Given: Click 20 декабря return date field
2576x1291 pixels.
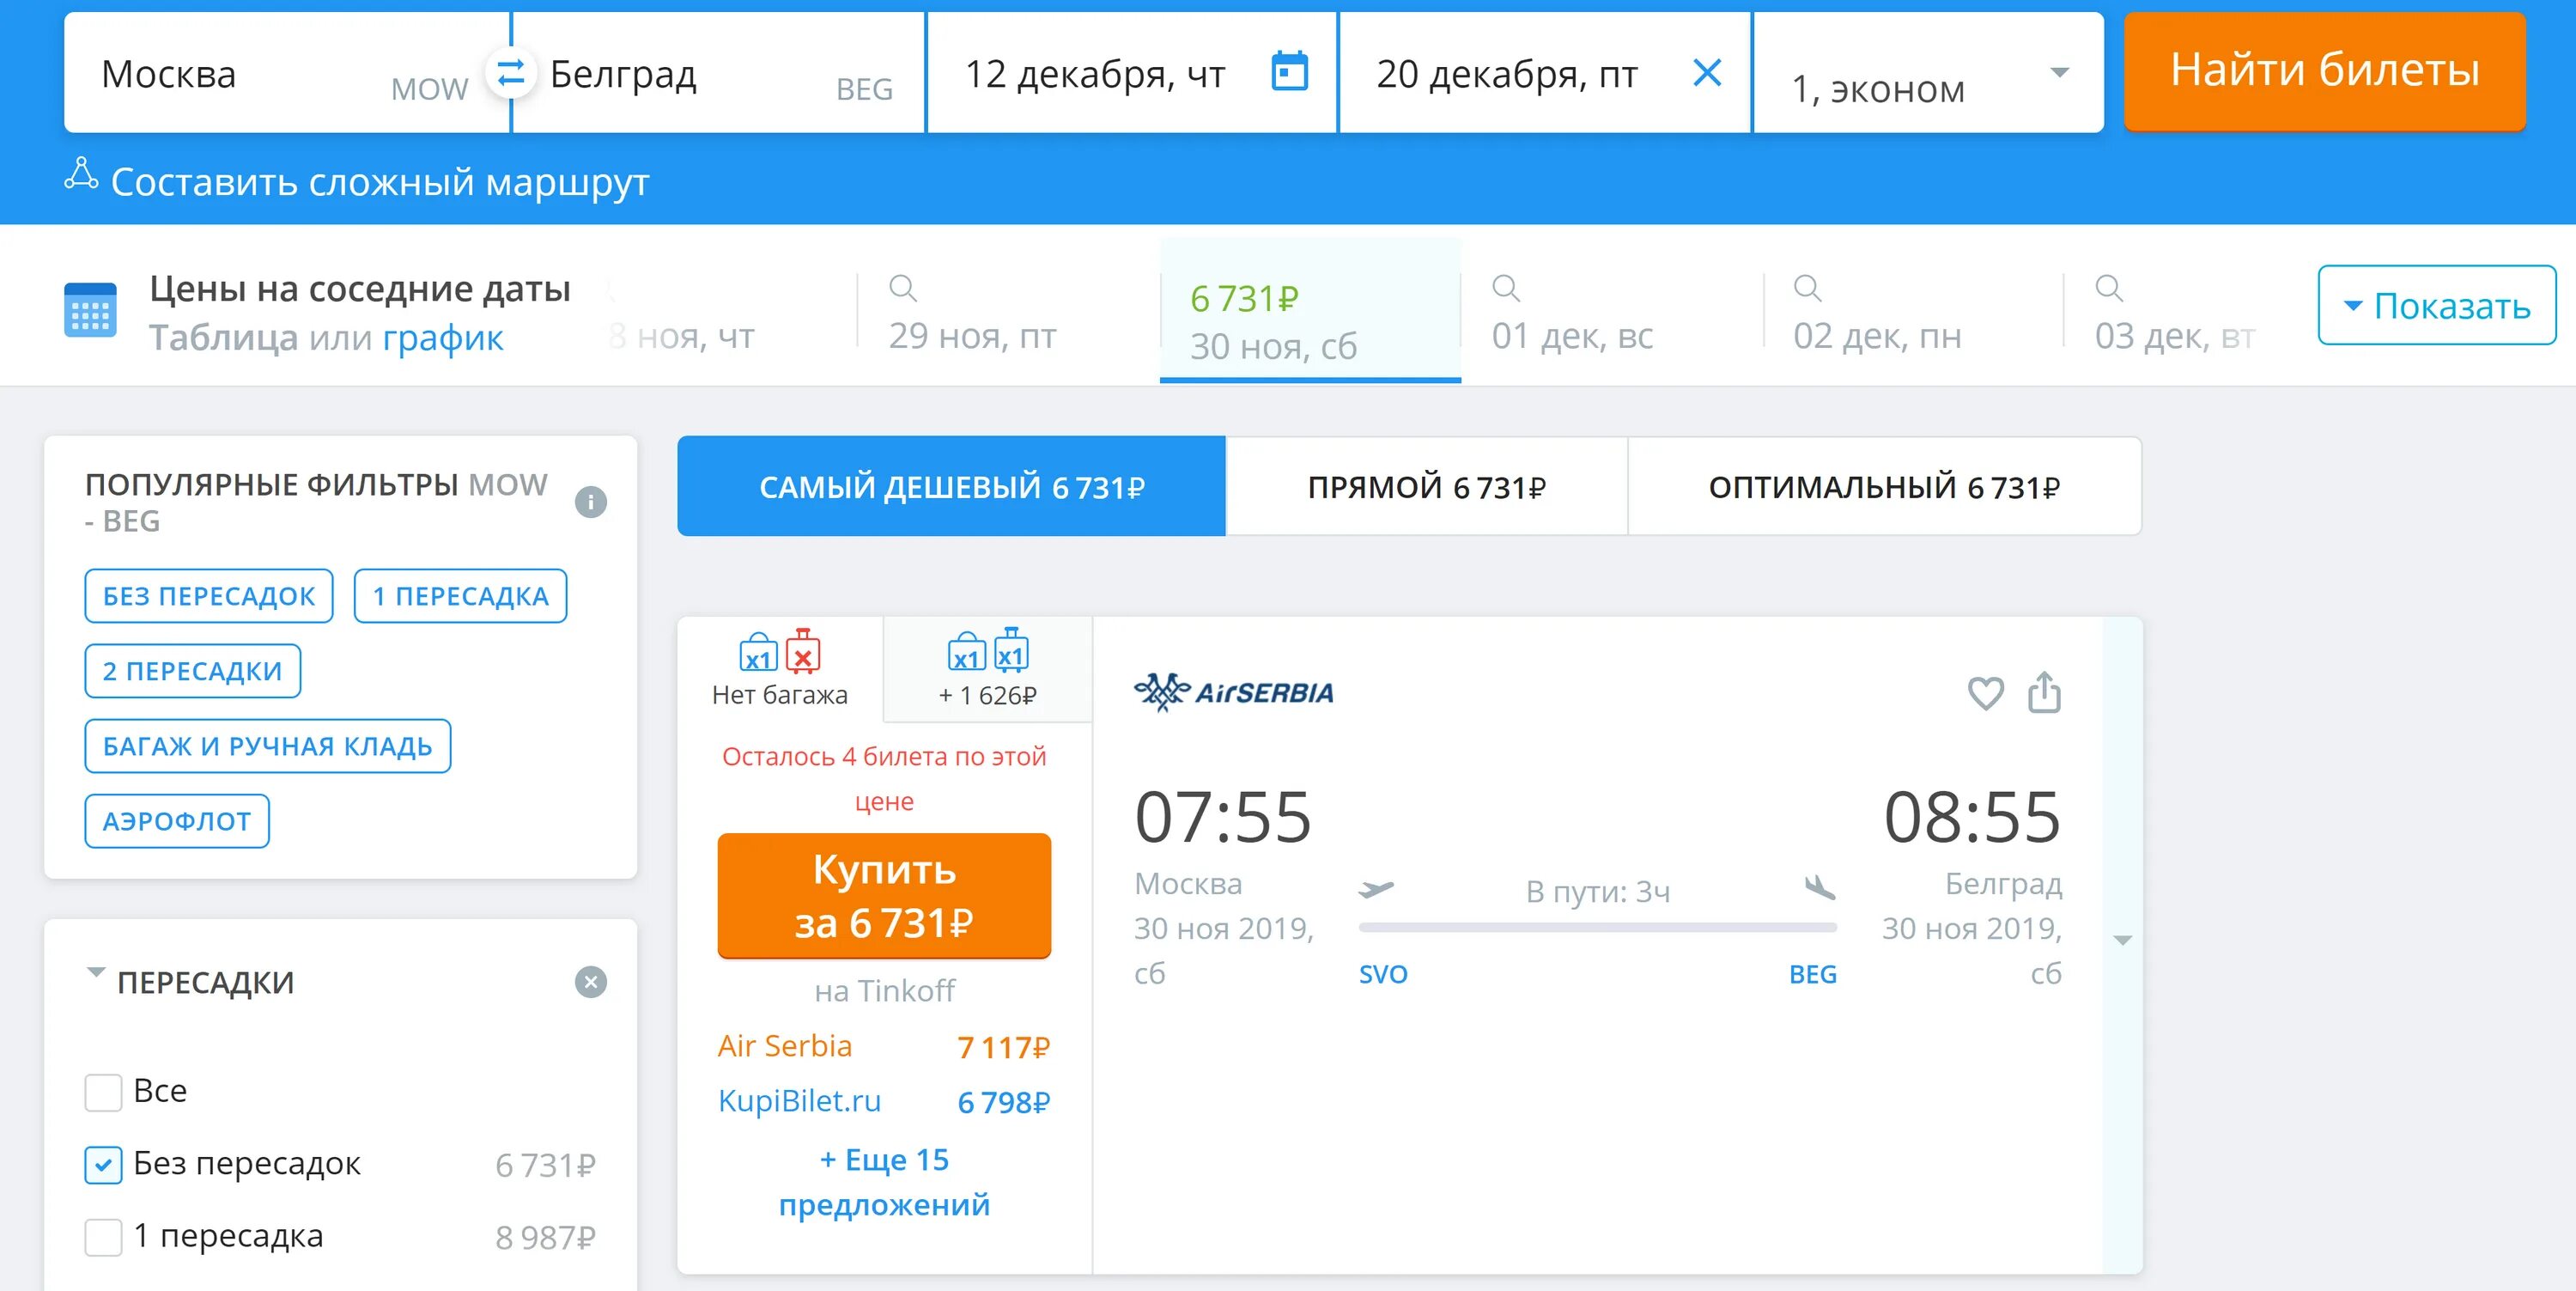Looking at the screenshot, I should (1544, 72).
